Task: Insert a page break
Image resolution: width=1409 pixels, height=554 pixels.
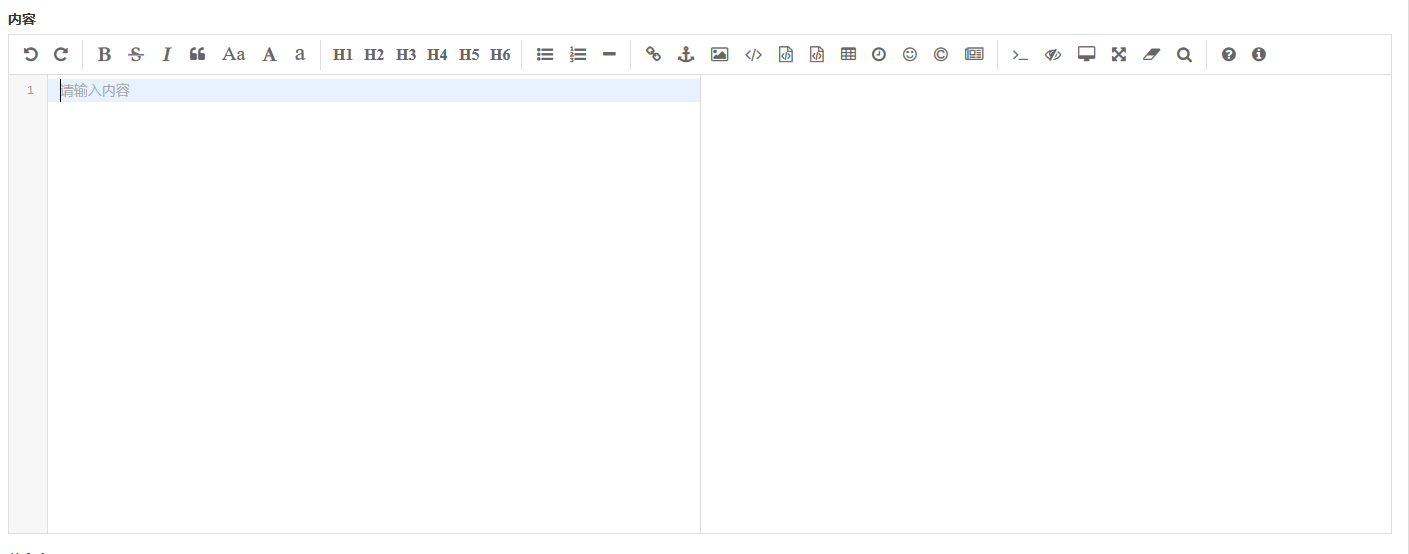Action: (974, 55)
